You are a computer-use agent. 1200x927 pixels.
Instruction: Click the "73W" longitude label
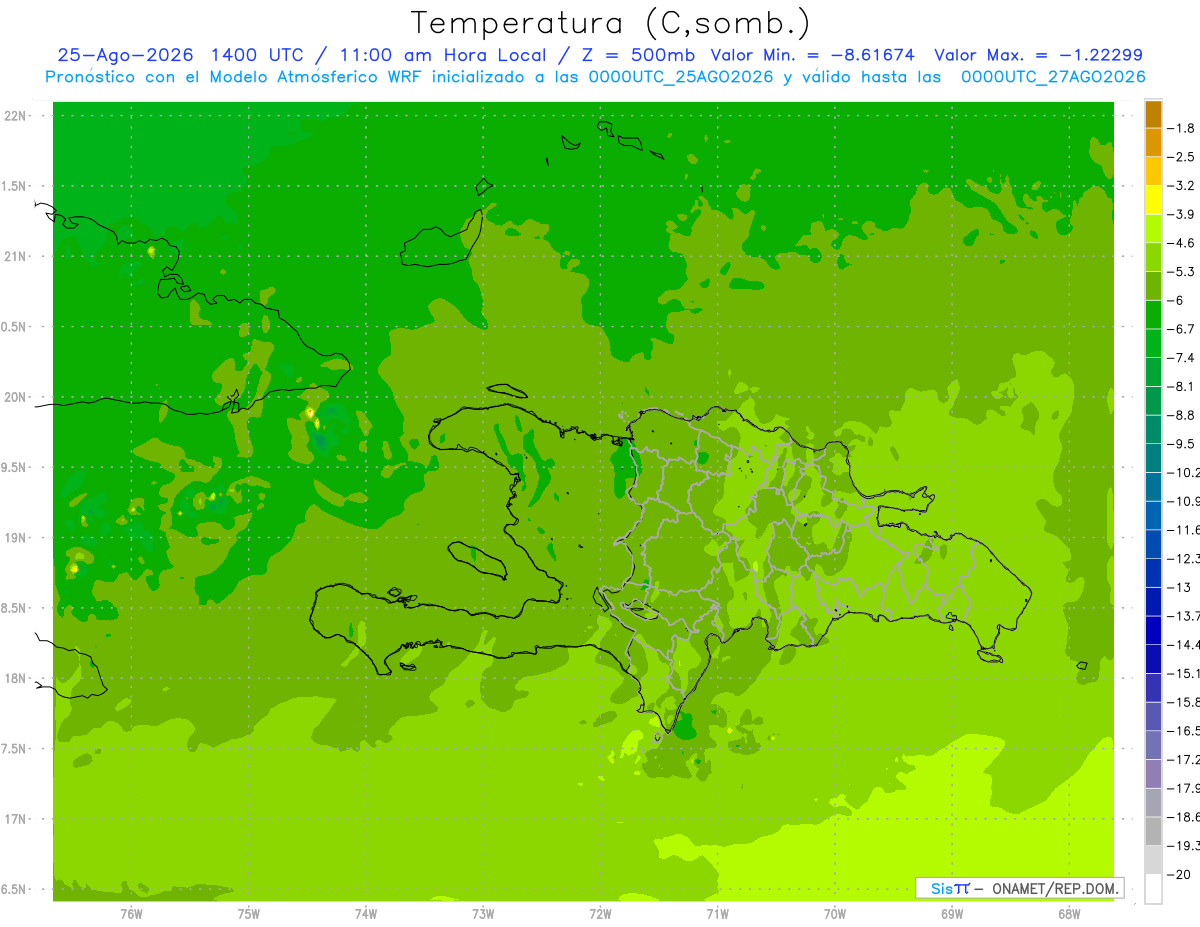(483, 913)
